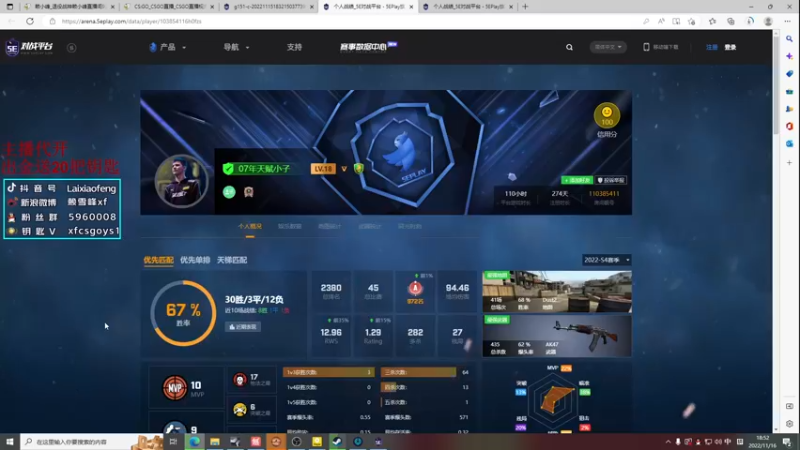Viewport: 800px width, 450px height.
Task: Click the AK47 best weapon thumbnail
Action: coord(557,336)
